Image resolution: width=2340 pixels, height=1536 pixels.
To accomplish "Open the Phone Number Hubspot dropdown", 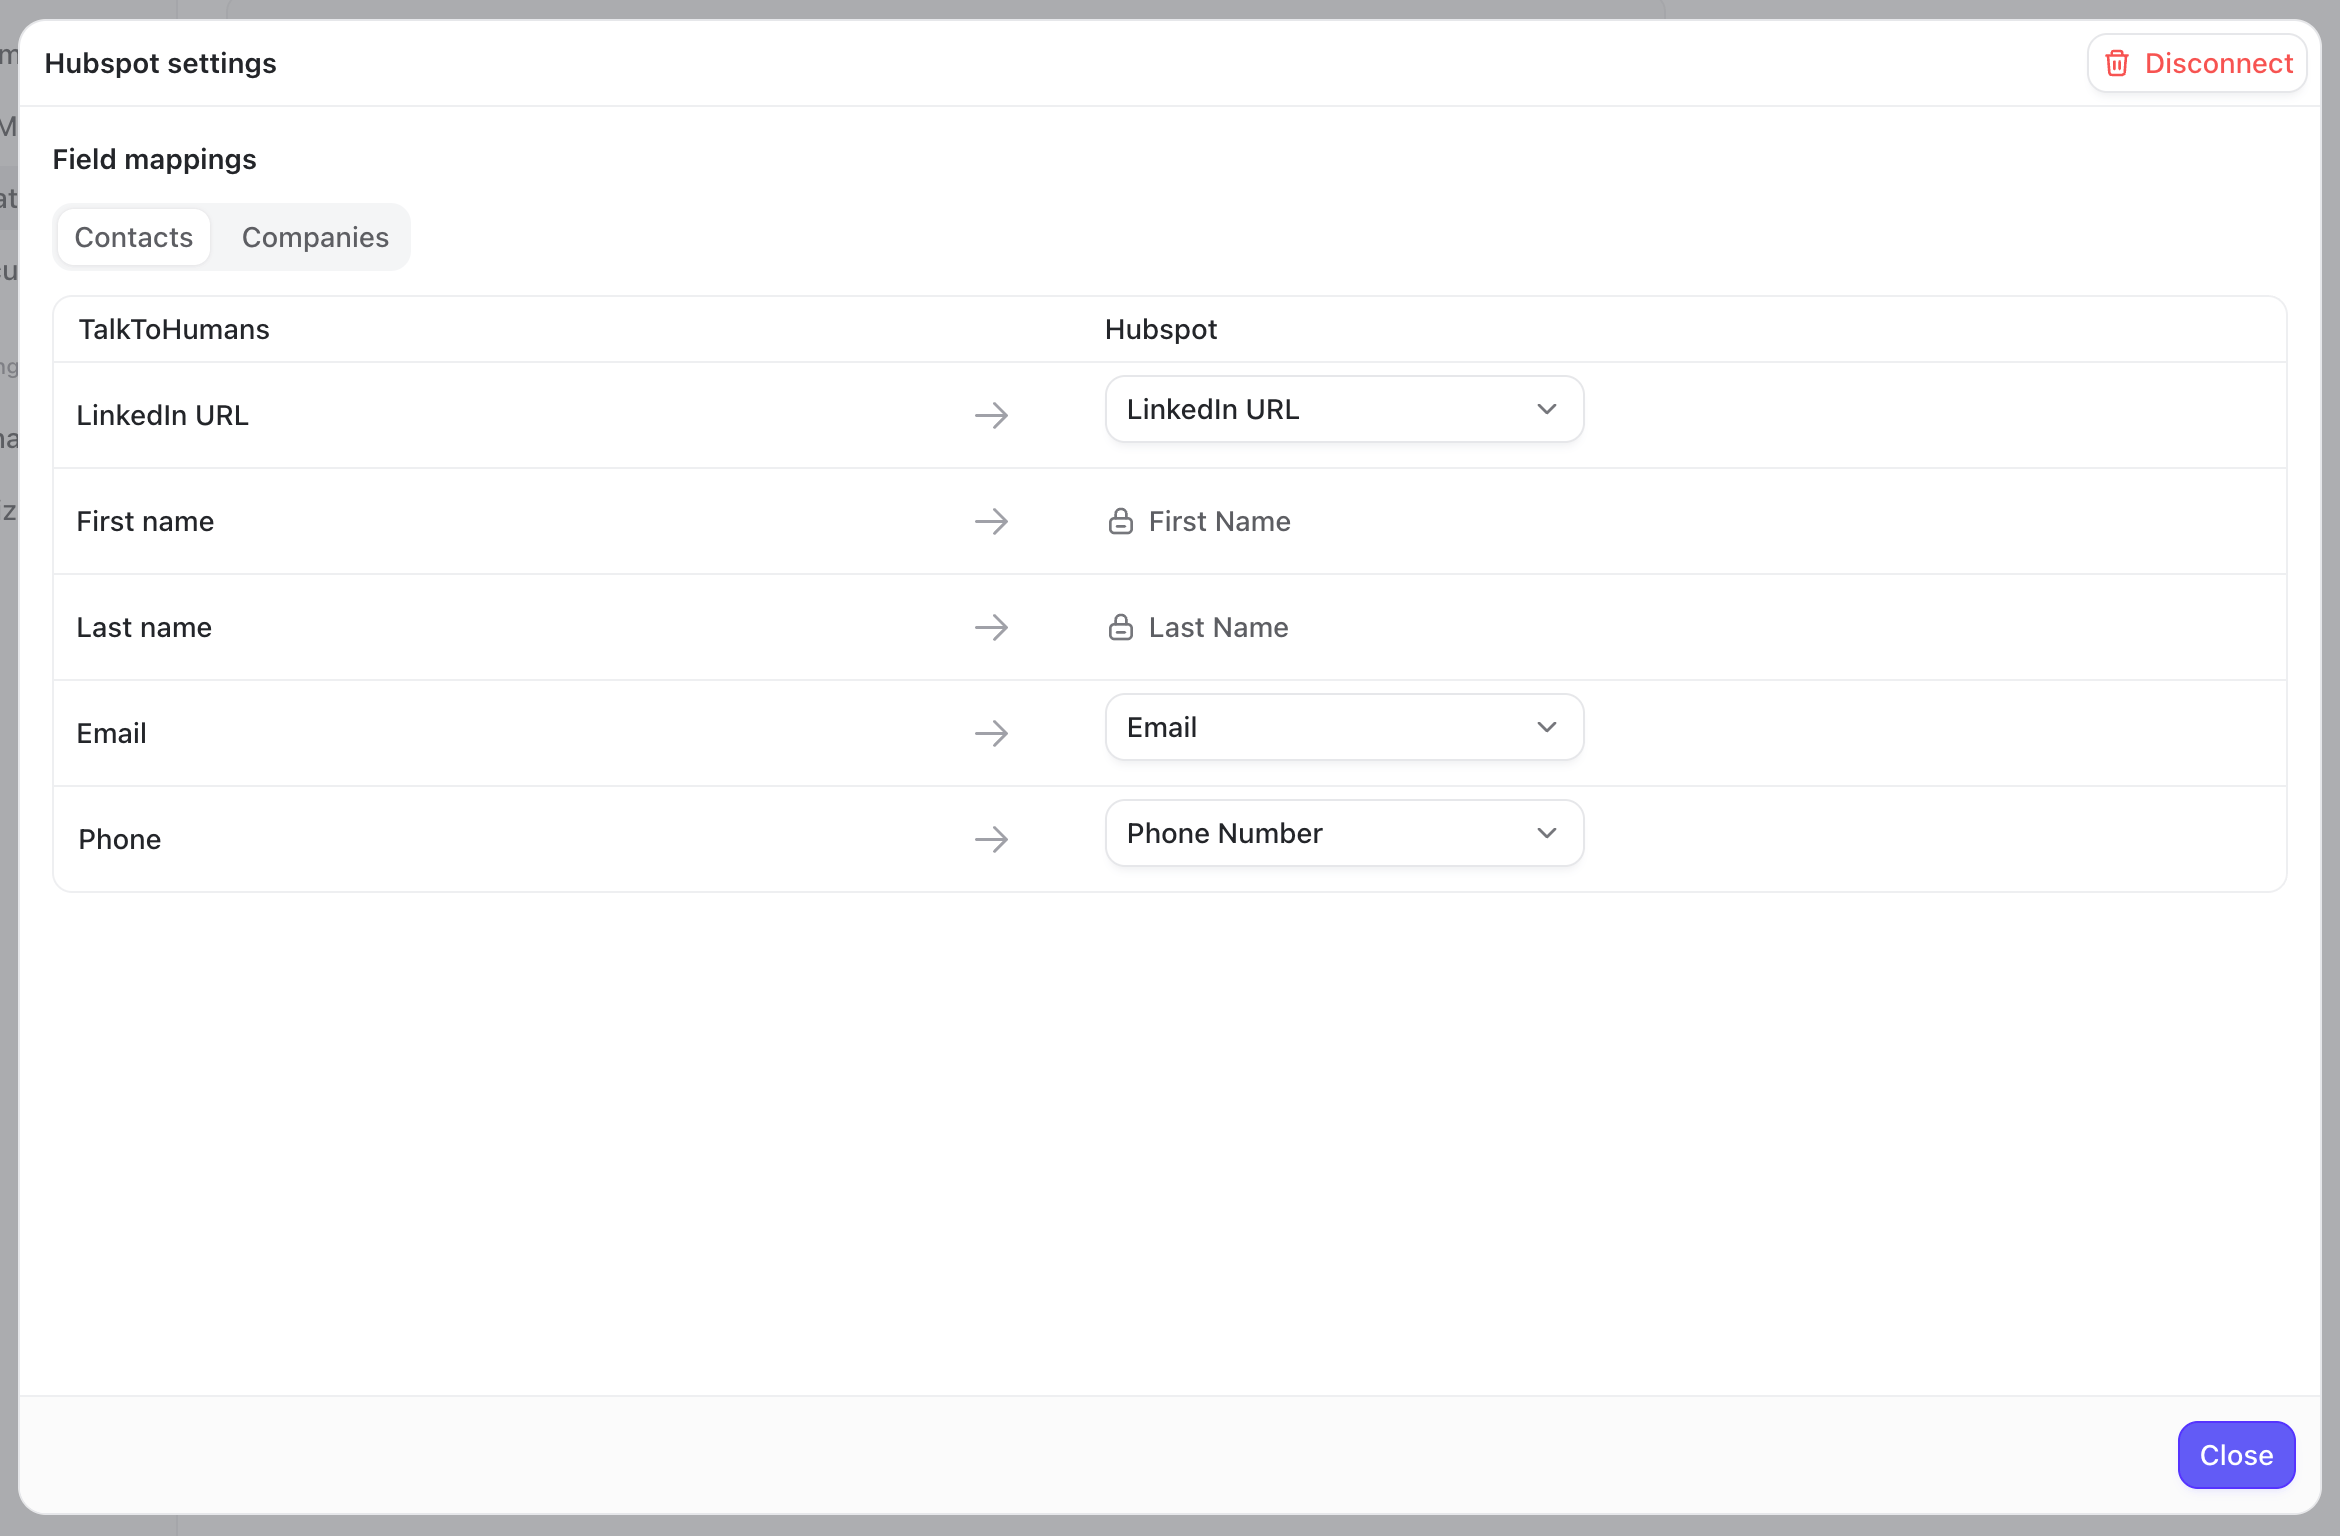I will [1344, 833].
